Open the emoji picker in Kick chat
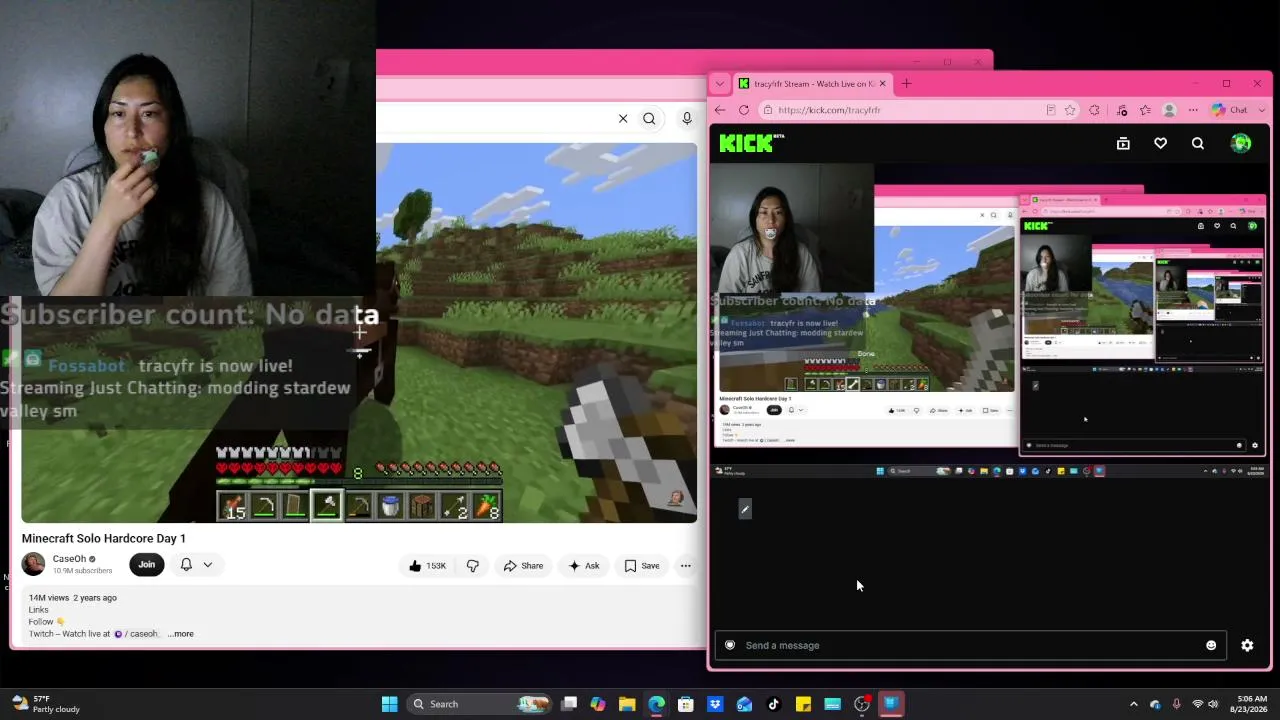Screen dimensions: 1280x720 (x=1211, y=645)
